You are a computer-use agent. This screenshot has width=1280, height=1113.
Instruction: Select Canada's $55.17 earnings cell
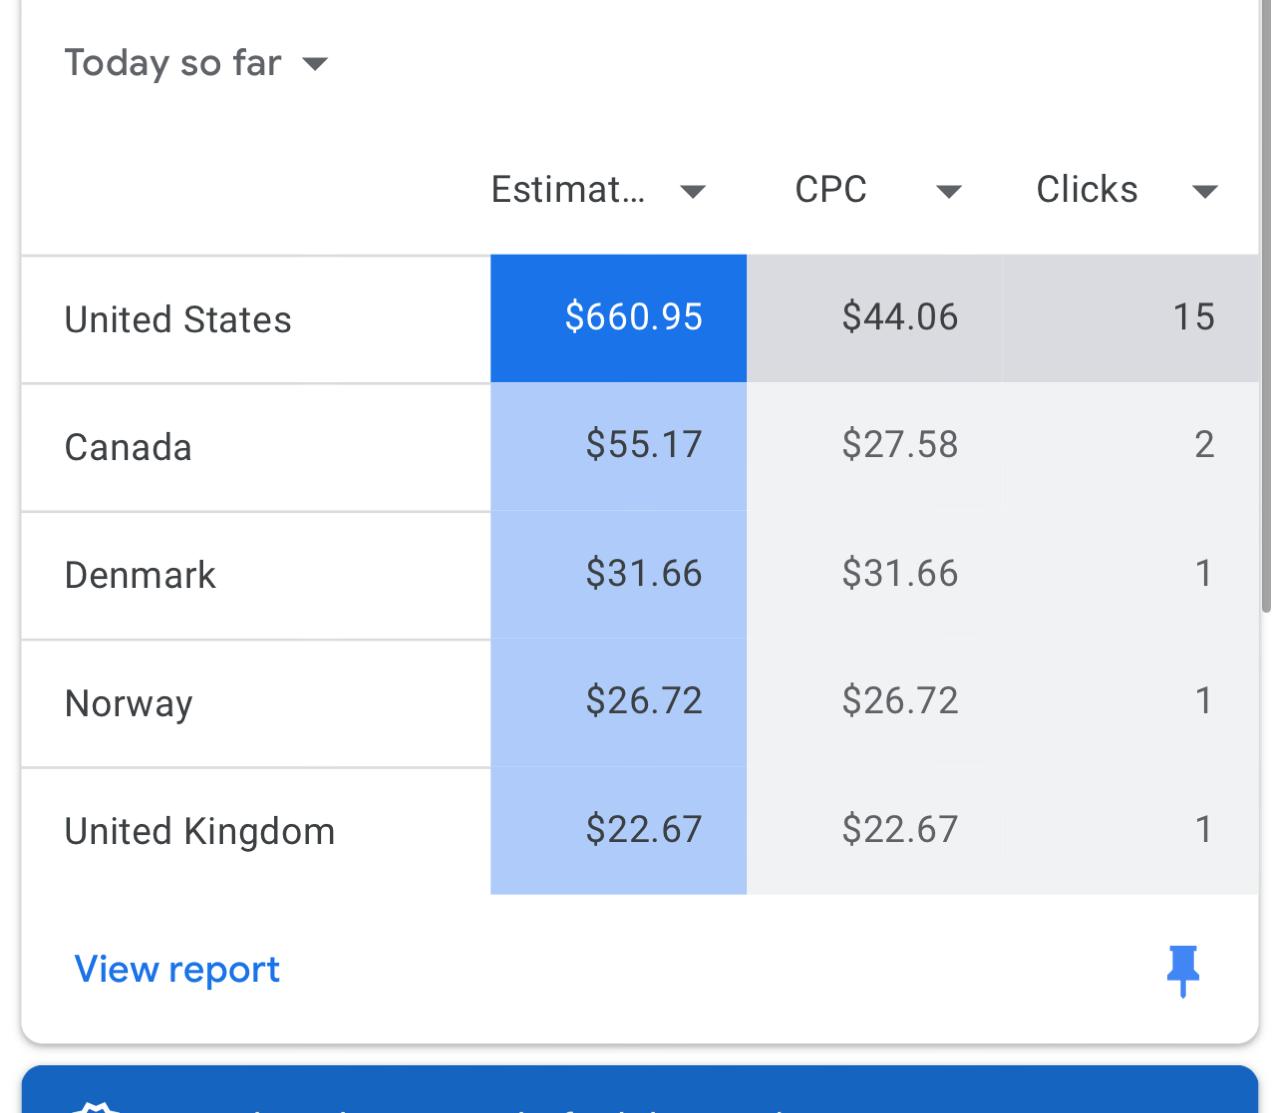[643, 444]
